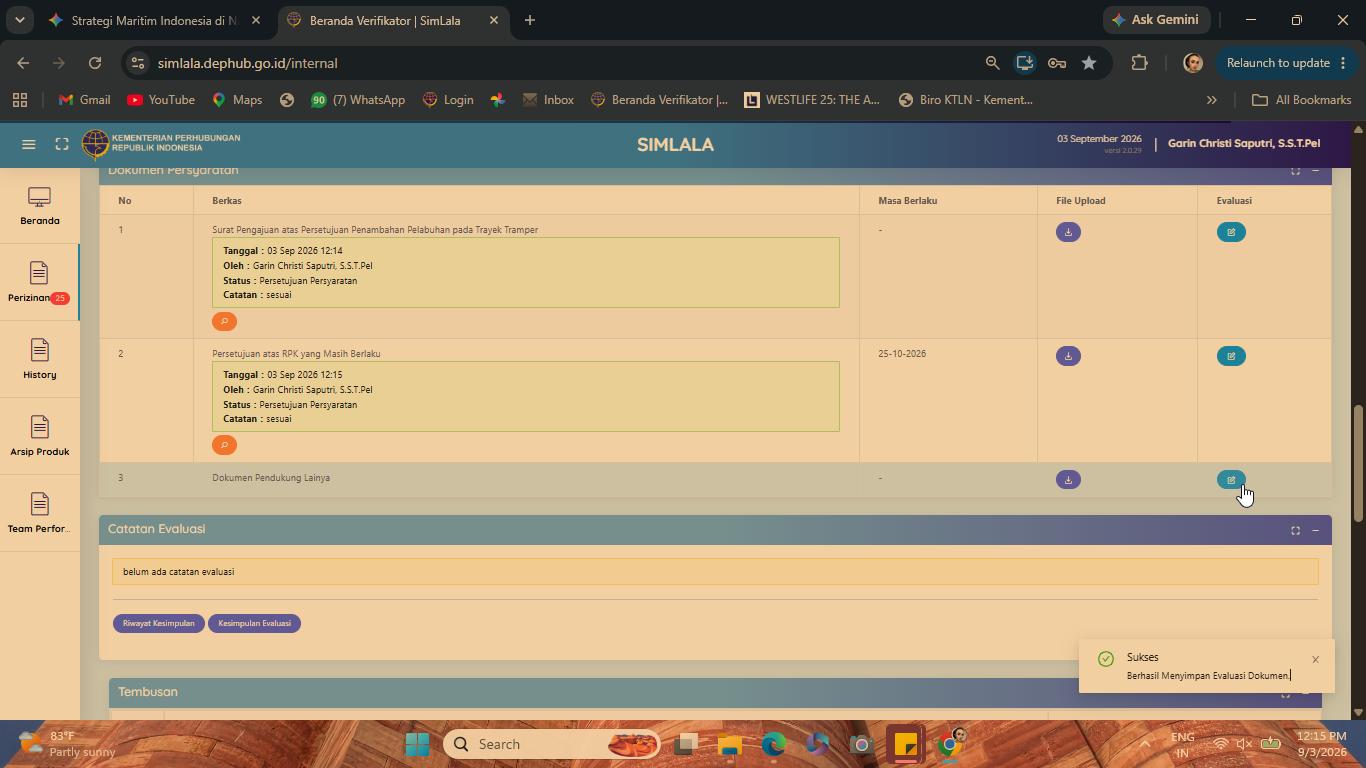Collapse the Catatan Evaluasi panel
Screen dimensions: 1366x768
1315,530
